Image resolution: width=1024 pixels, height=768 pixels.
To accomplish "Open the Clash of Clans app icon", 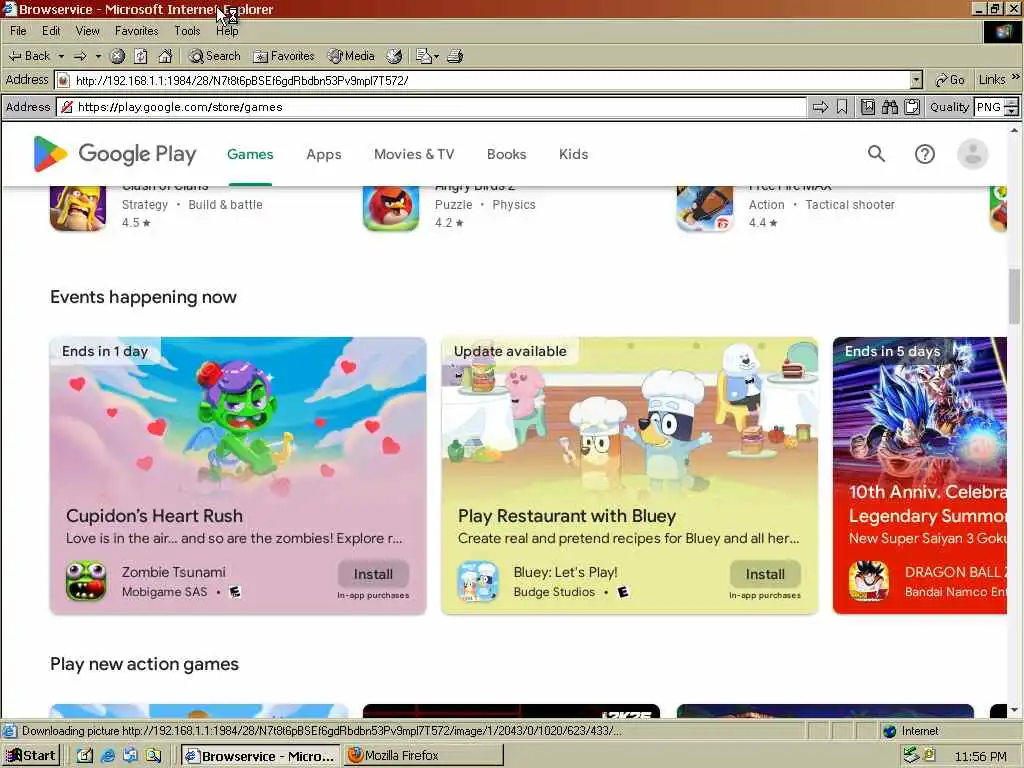I will pyautogui.click(x=78, y=208).
